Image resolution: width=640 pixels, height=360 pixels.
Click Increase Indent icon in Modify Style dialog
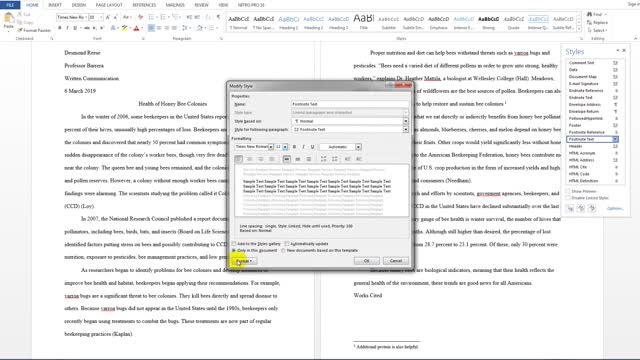click(359, 159)
